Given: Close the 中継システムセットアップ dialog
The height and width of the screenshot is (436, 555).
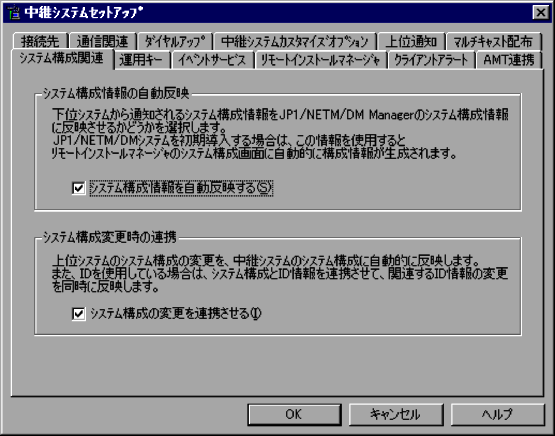Looking at the screenshot, I should (540, 13).
